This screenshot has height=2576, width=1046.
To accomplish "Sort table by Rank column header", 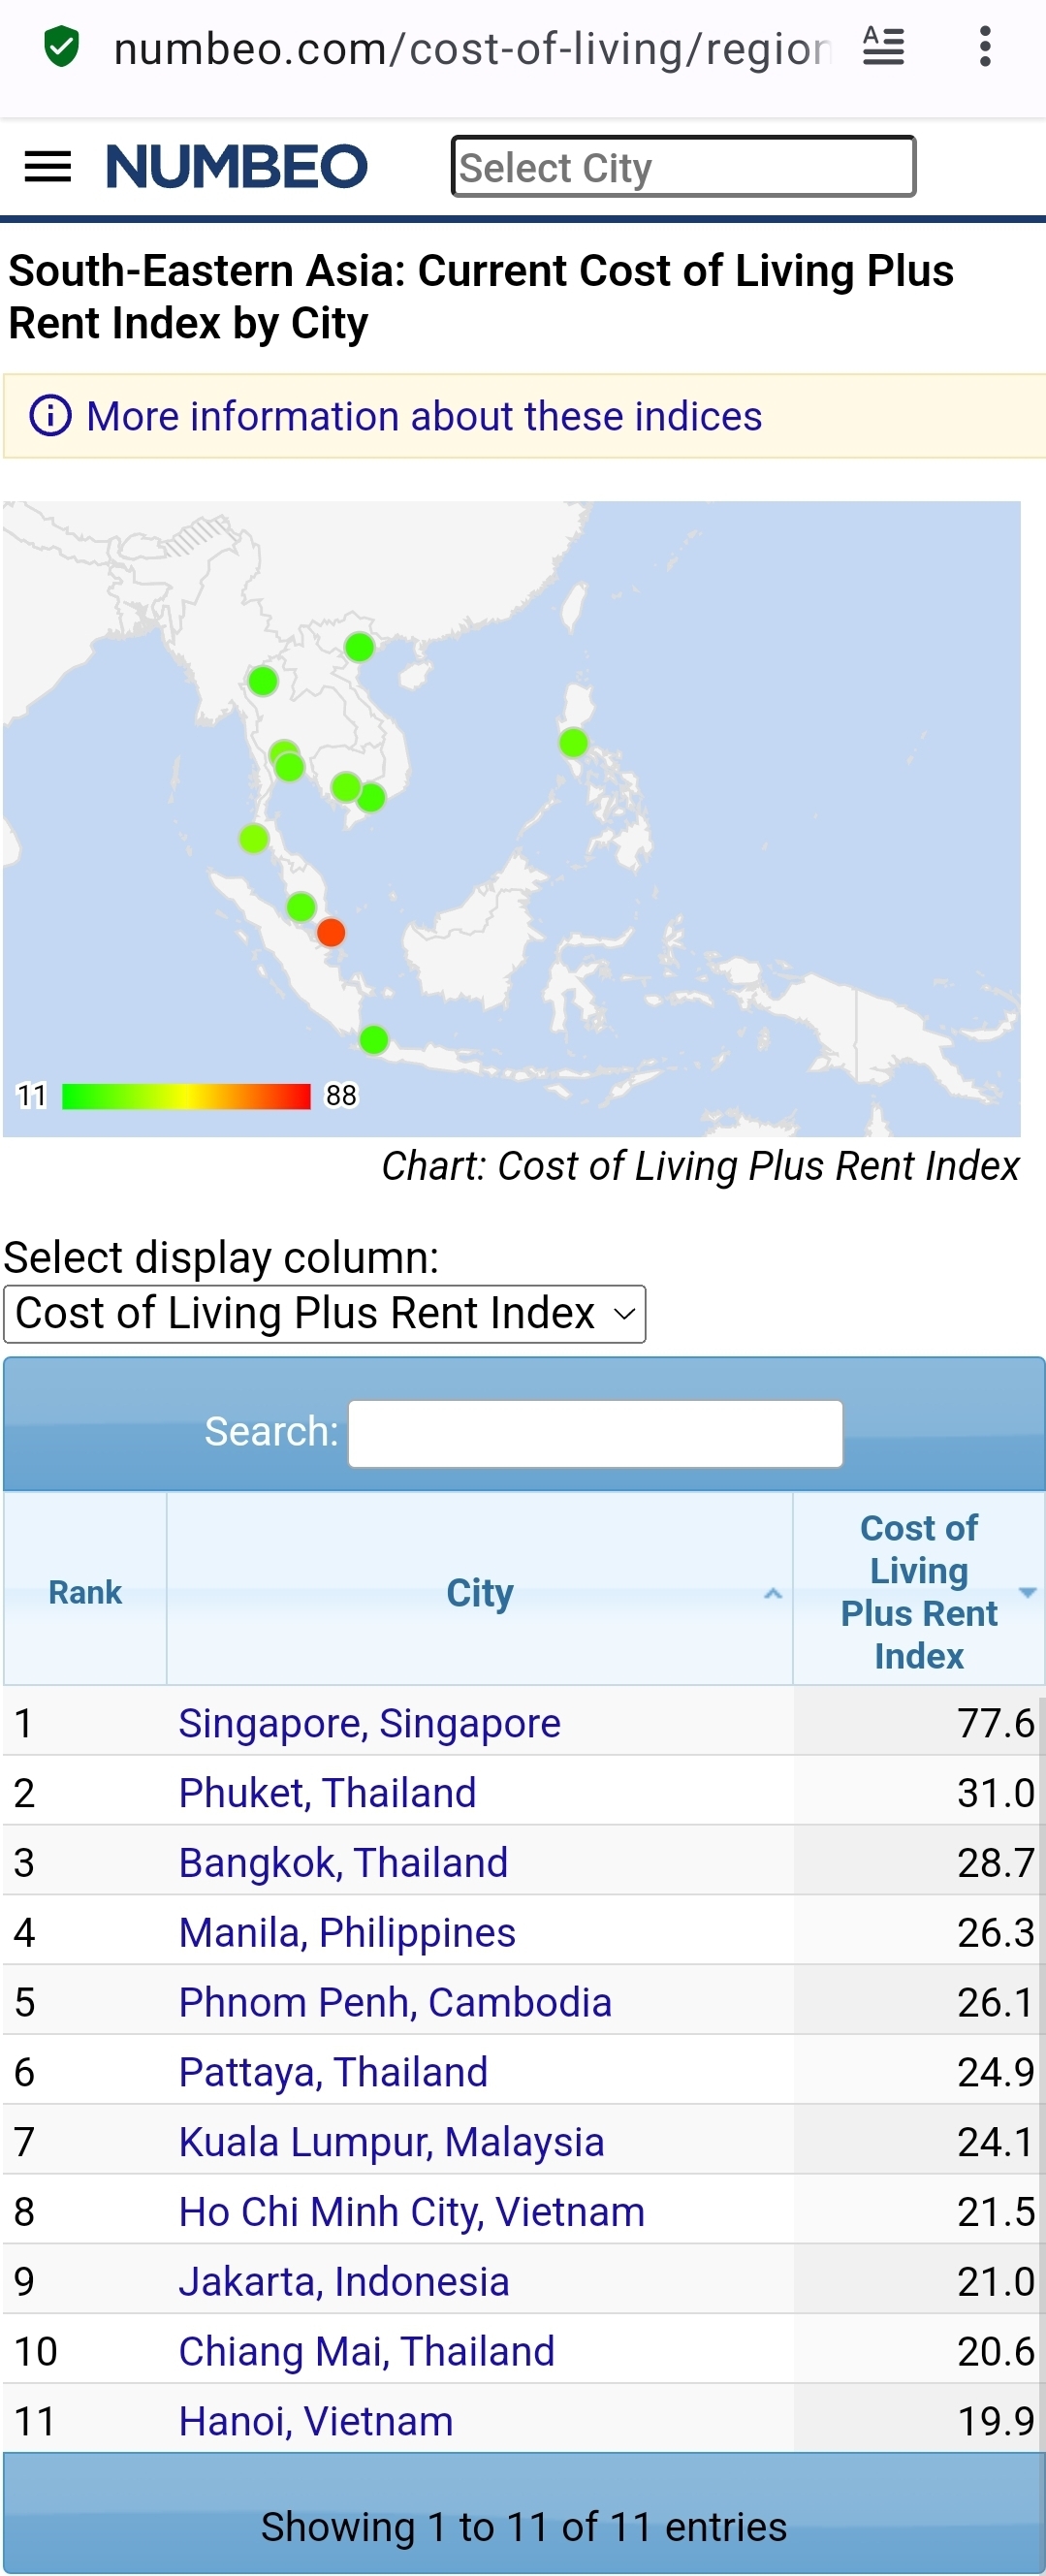I will (x=85, y=1592).
